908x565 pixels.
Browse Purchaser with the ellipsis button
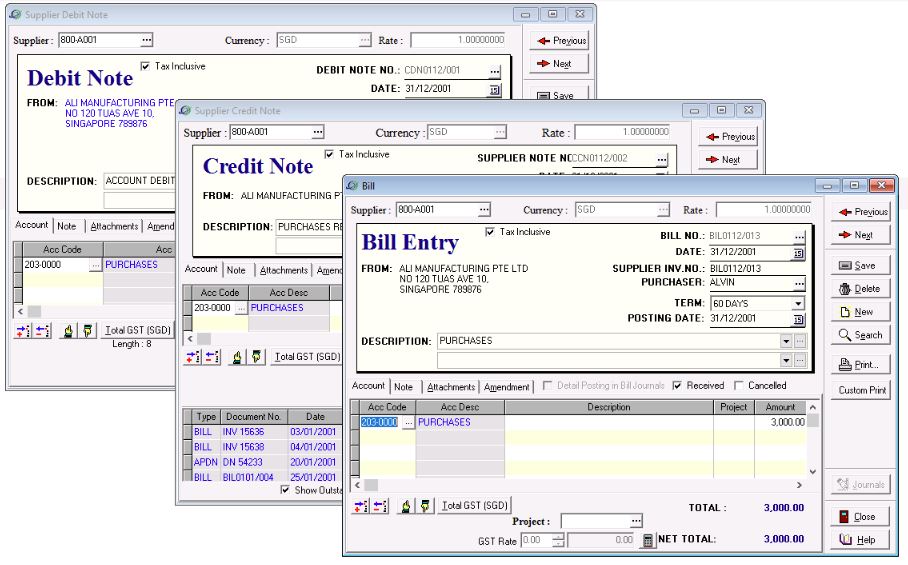tap(799, 283)
